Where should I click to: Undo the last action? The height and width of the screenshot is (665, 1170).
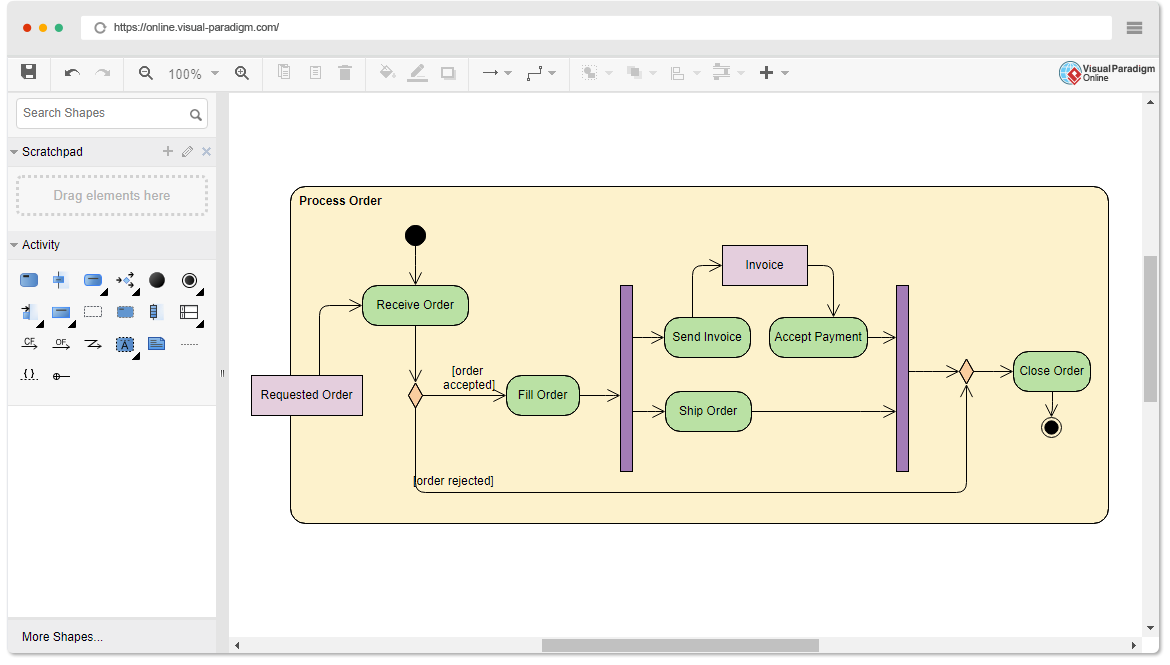[x=72, y=72]
